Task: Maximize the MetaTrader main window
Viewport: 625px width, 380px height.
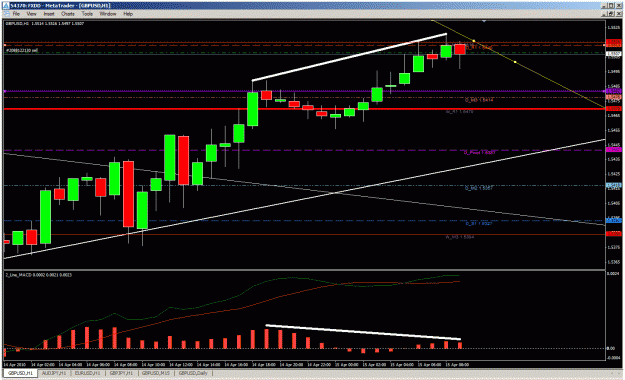Action: coord(611,6)
